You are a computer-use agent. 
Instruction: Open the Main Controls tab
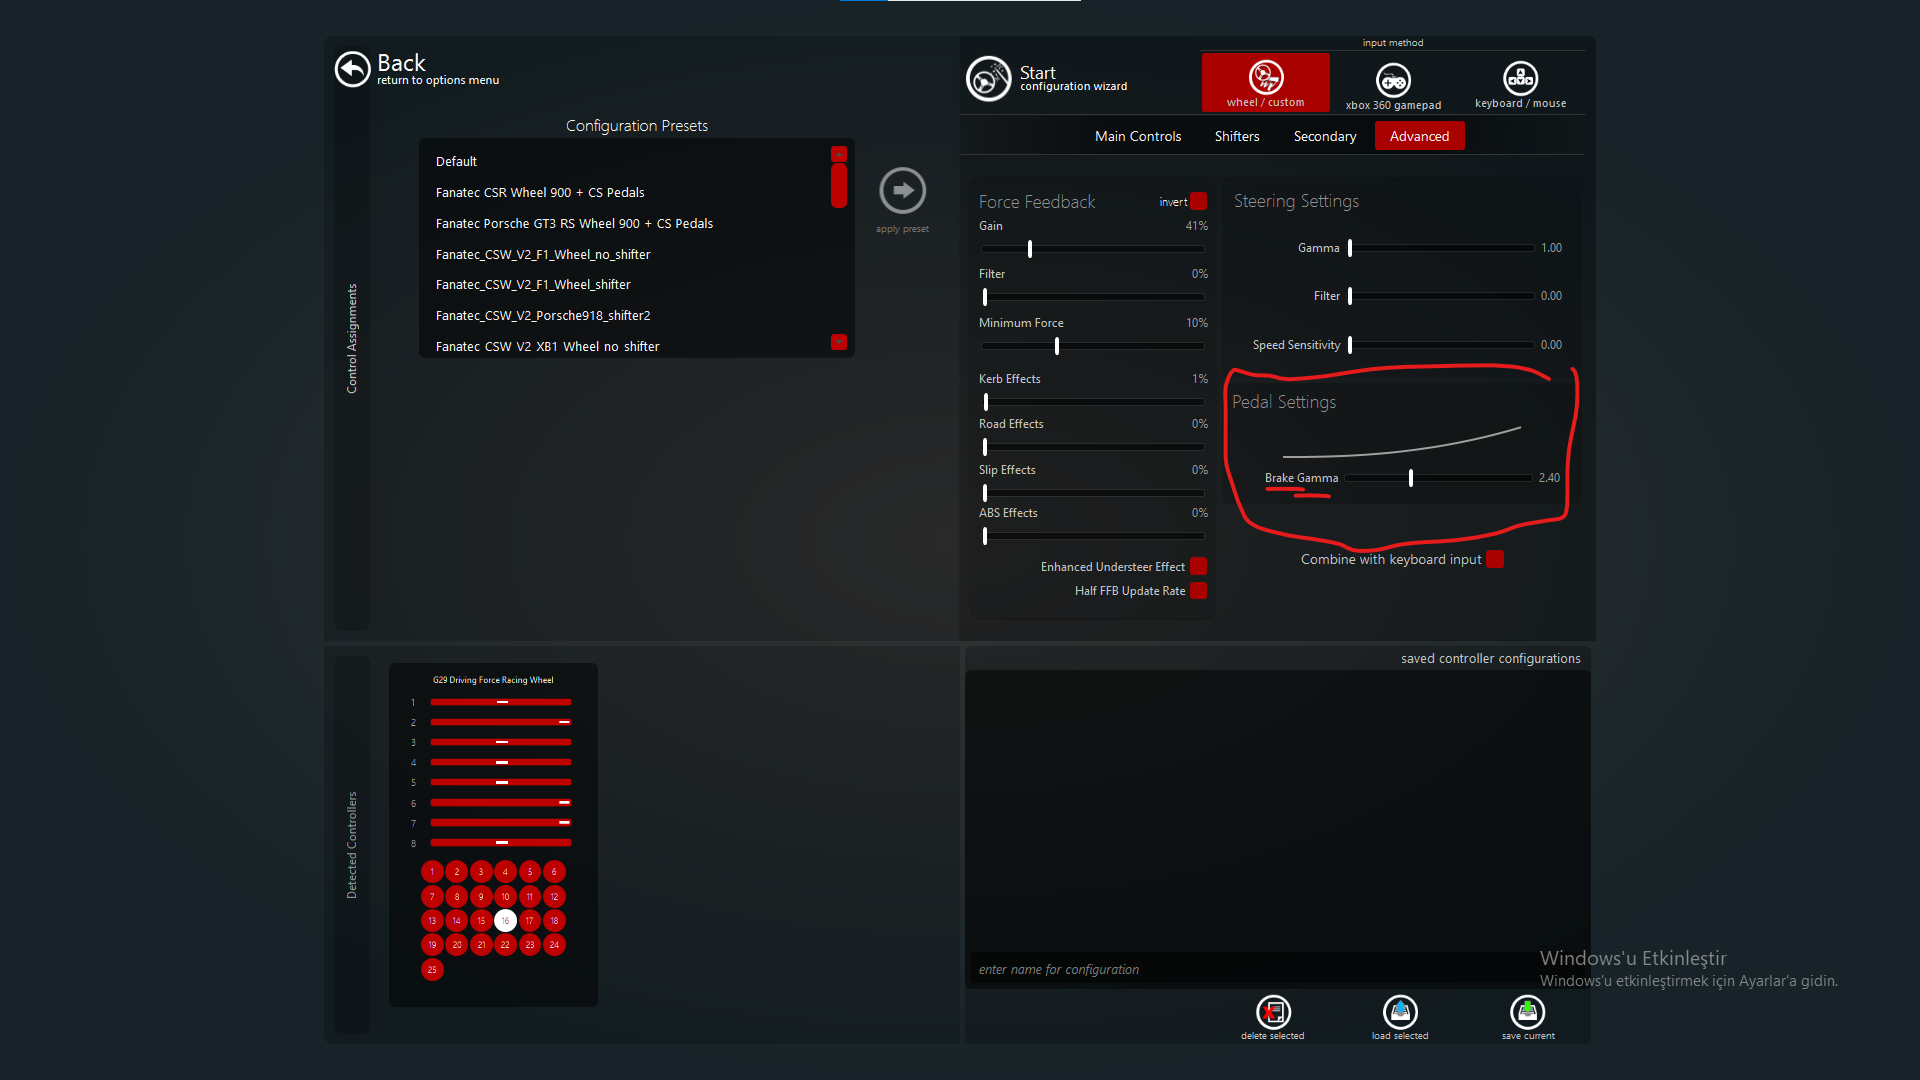(1138, 136)
